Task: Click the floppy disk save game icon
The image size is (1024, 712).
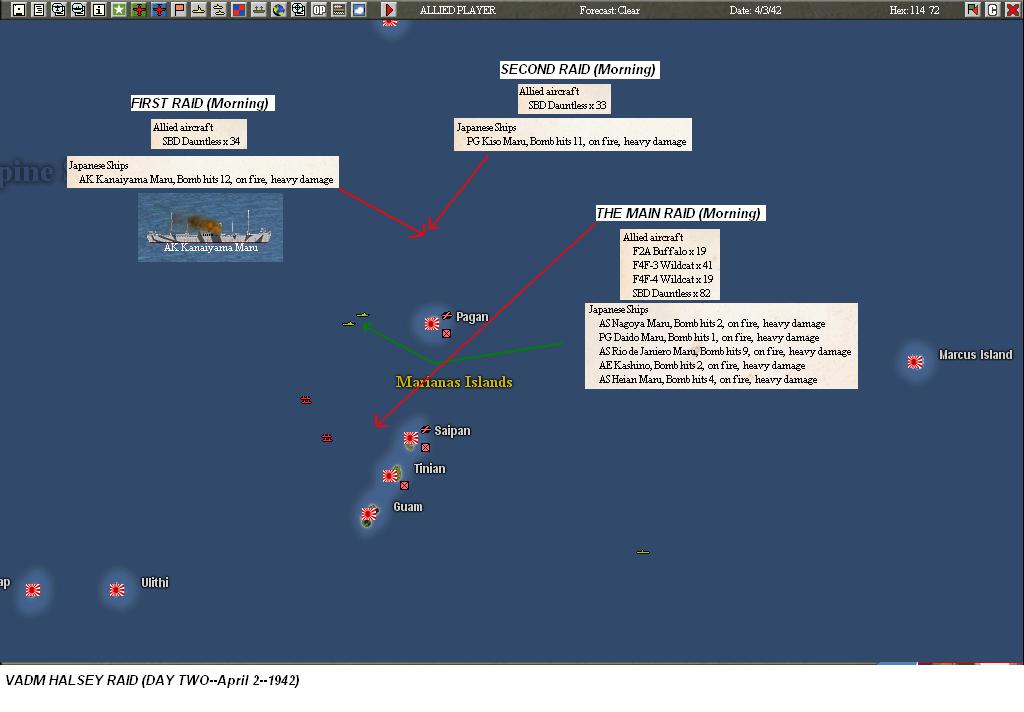Action: coord(19,10)
